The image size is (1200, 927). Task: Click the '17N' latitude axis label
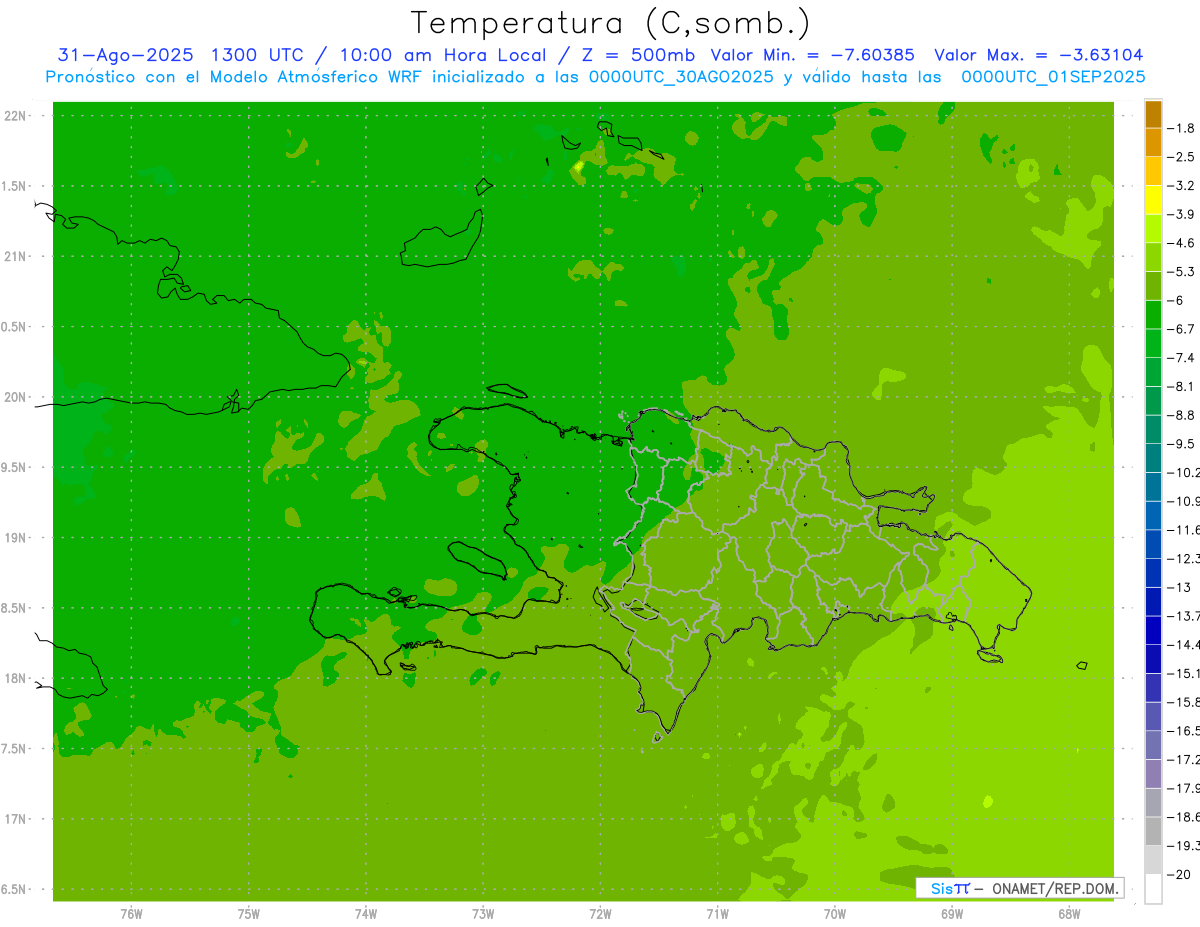tap(16, 819)
